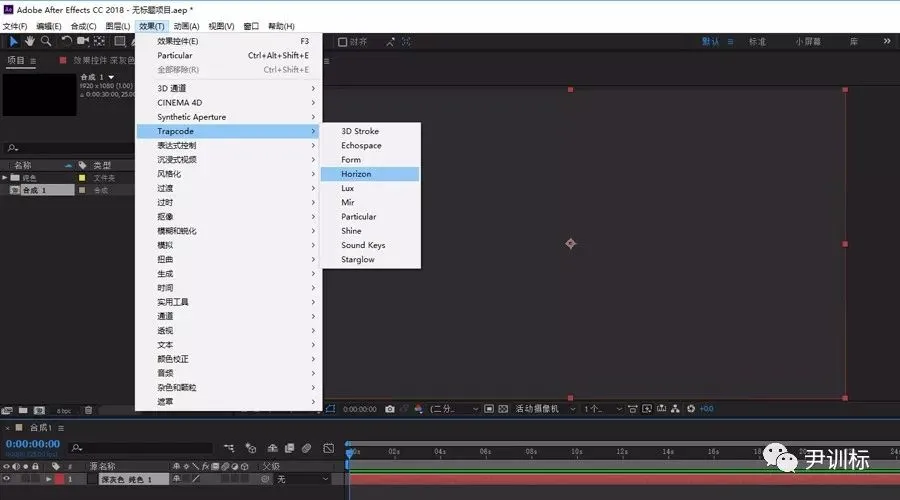Click the pixel aspect ratio correction icon
Image resolution: width=900 pixels, height=500 pixels.
coord(633,409)
